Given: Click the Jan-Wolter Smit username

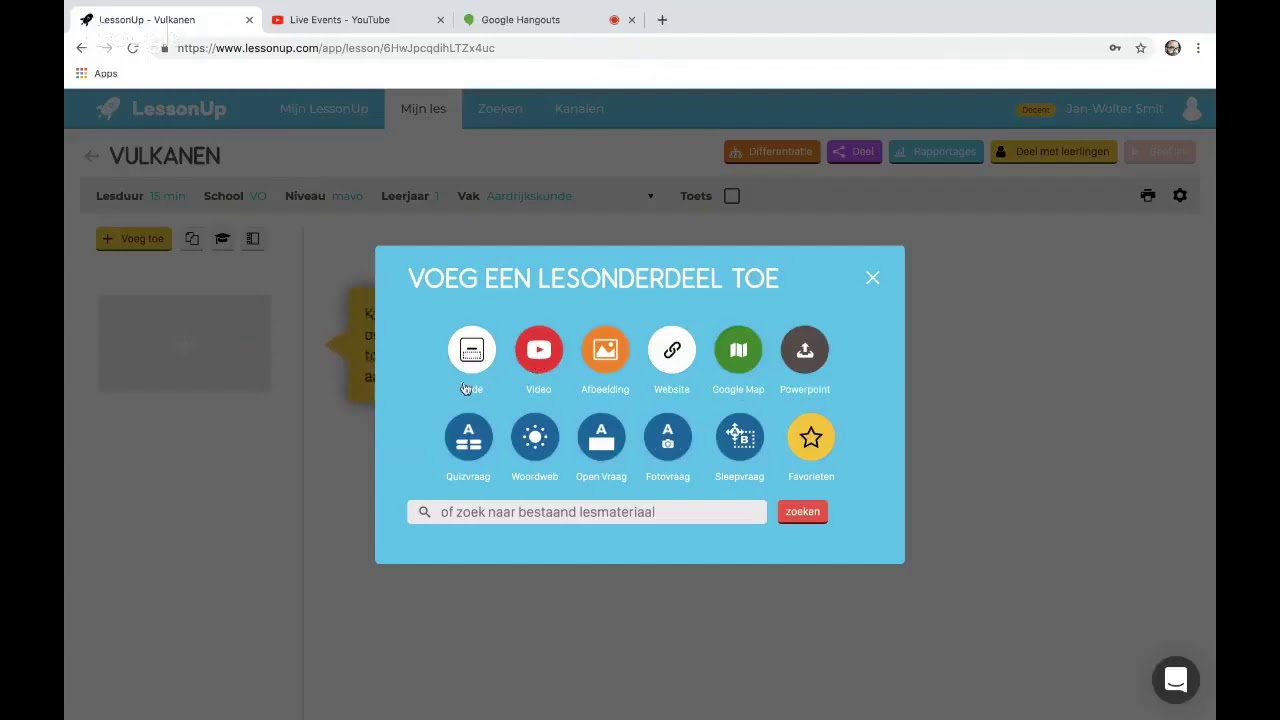Looking at the screenshot, I should (x=1114, y=109).
